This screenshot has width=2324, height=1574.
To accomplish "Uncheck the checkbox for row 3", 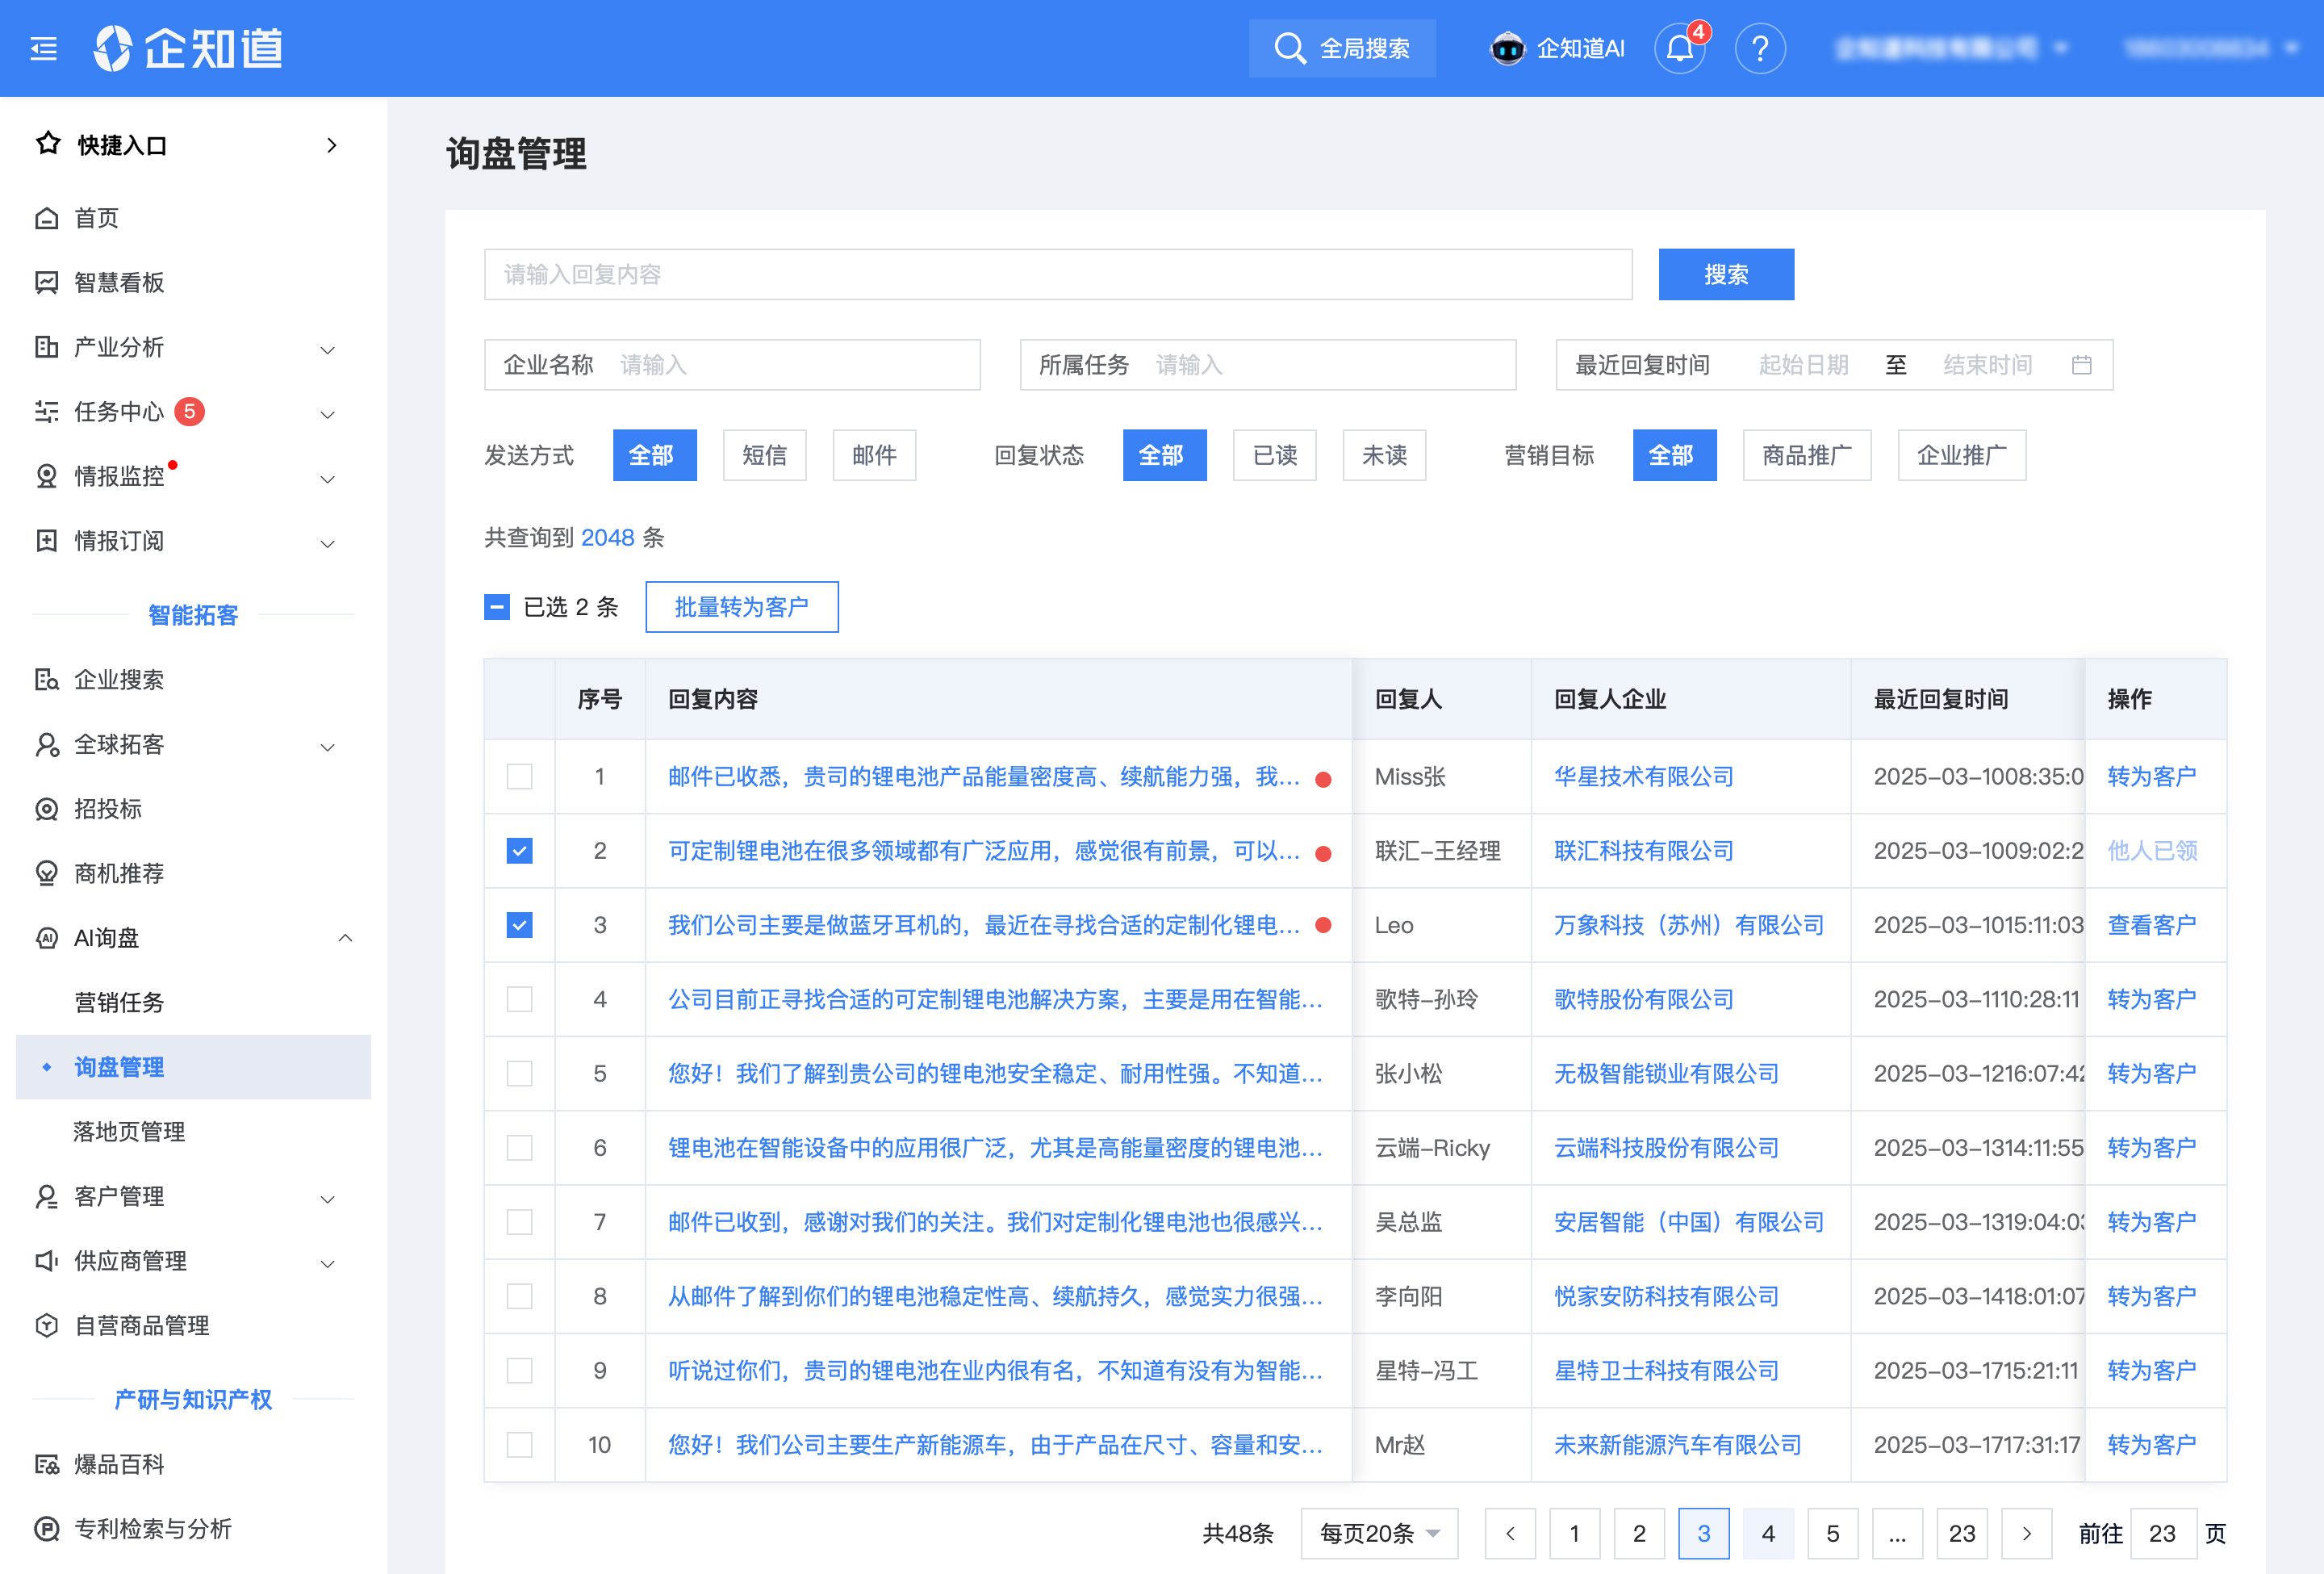I will click(519, 925).
